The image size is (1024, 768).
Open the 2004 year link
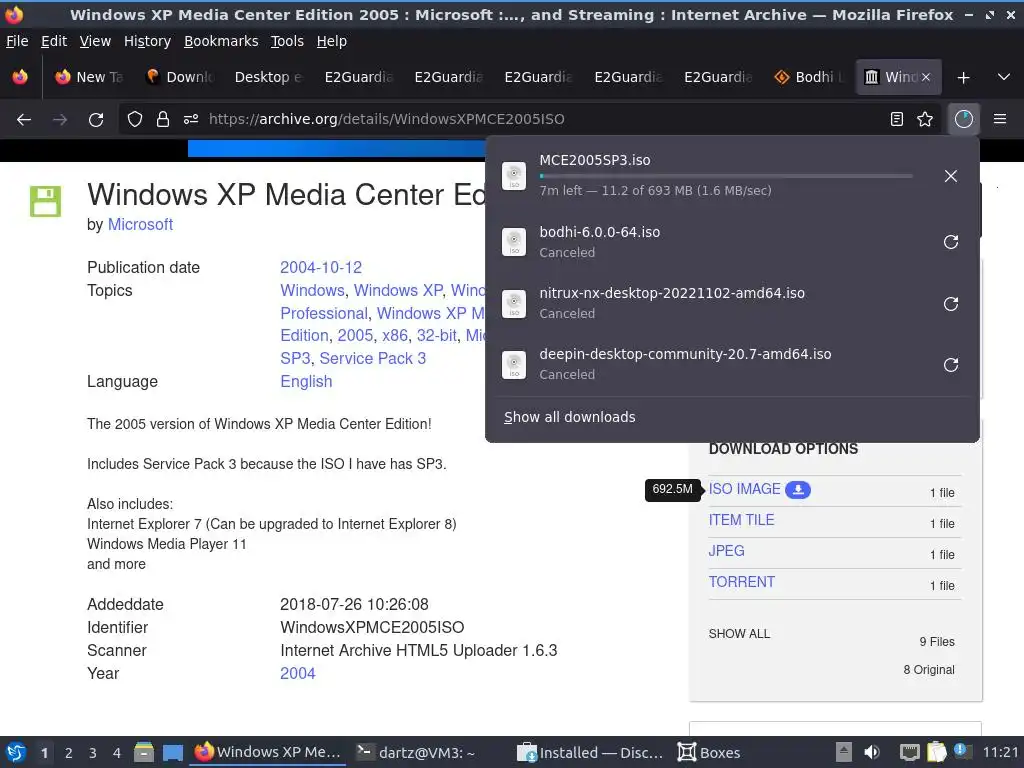pyautogui.click(x=298, y=674)
